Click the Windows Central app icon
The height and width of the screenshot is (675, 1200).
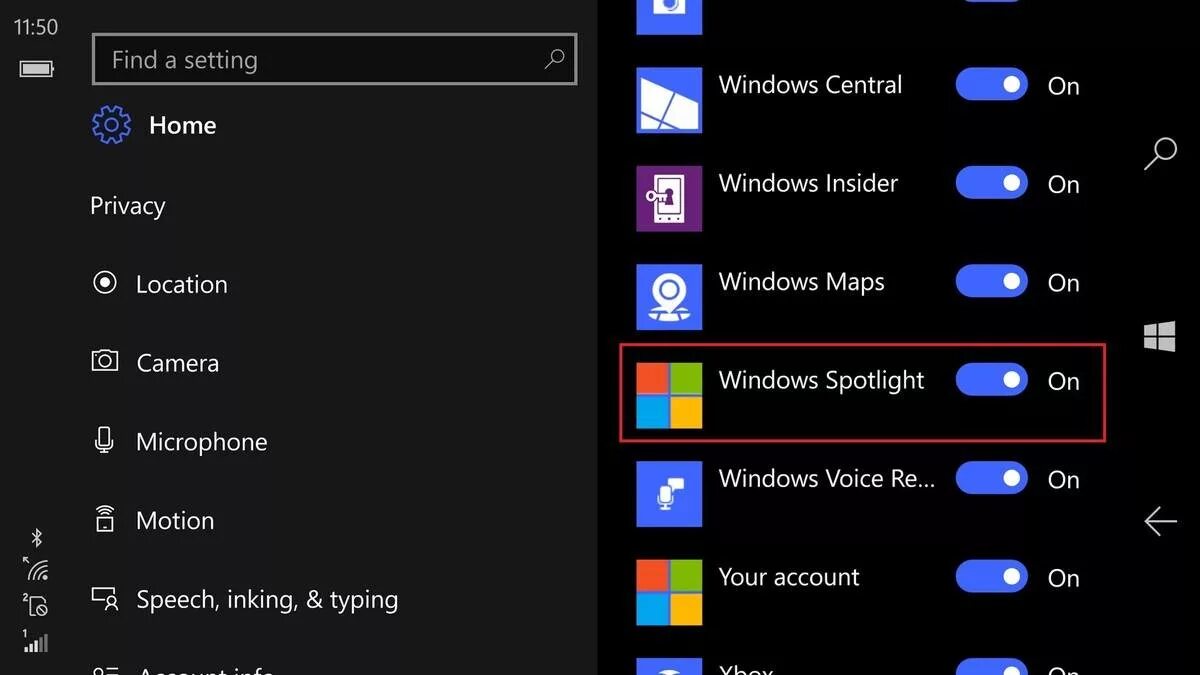click(x=669, y=100)
